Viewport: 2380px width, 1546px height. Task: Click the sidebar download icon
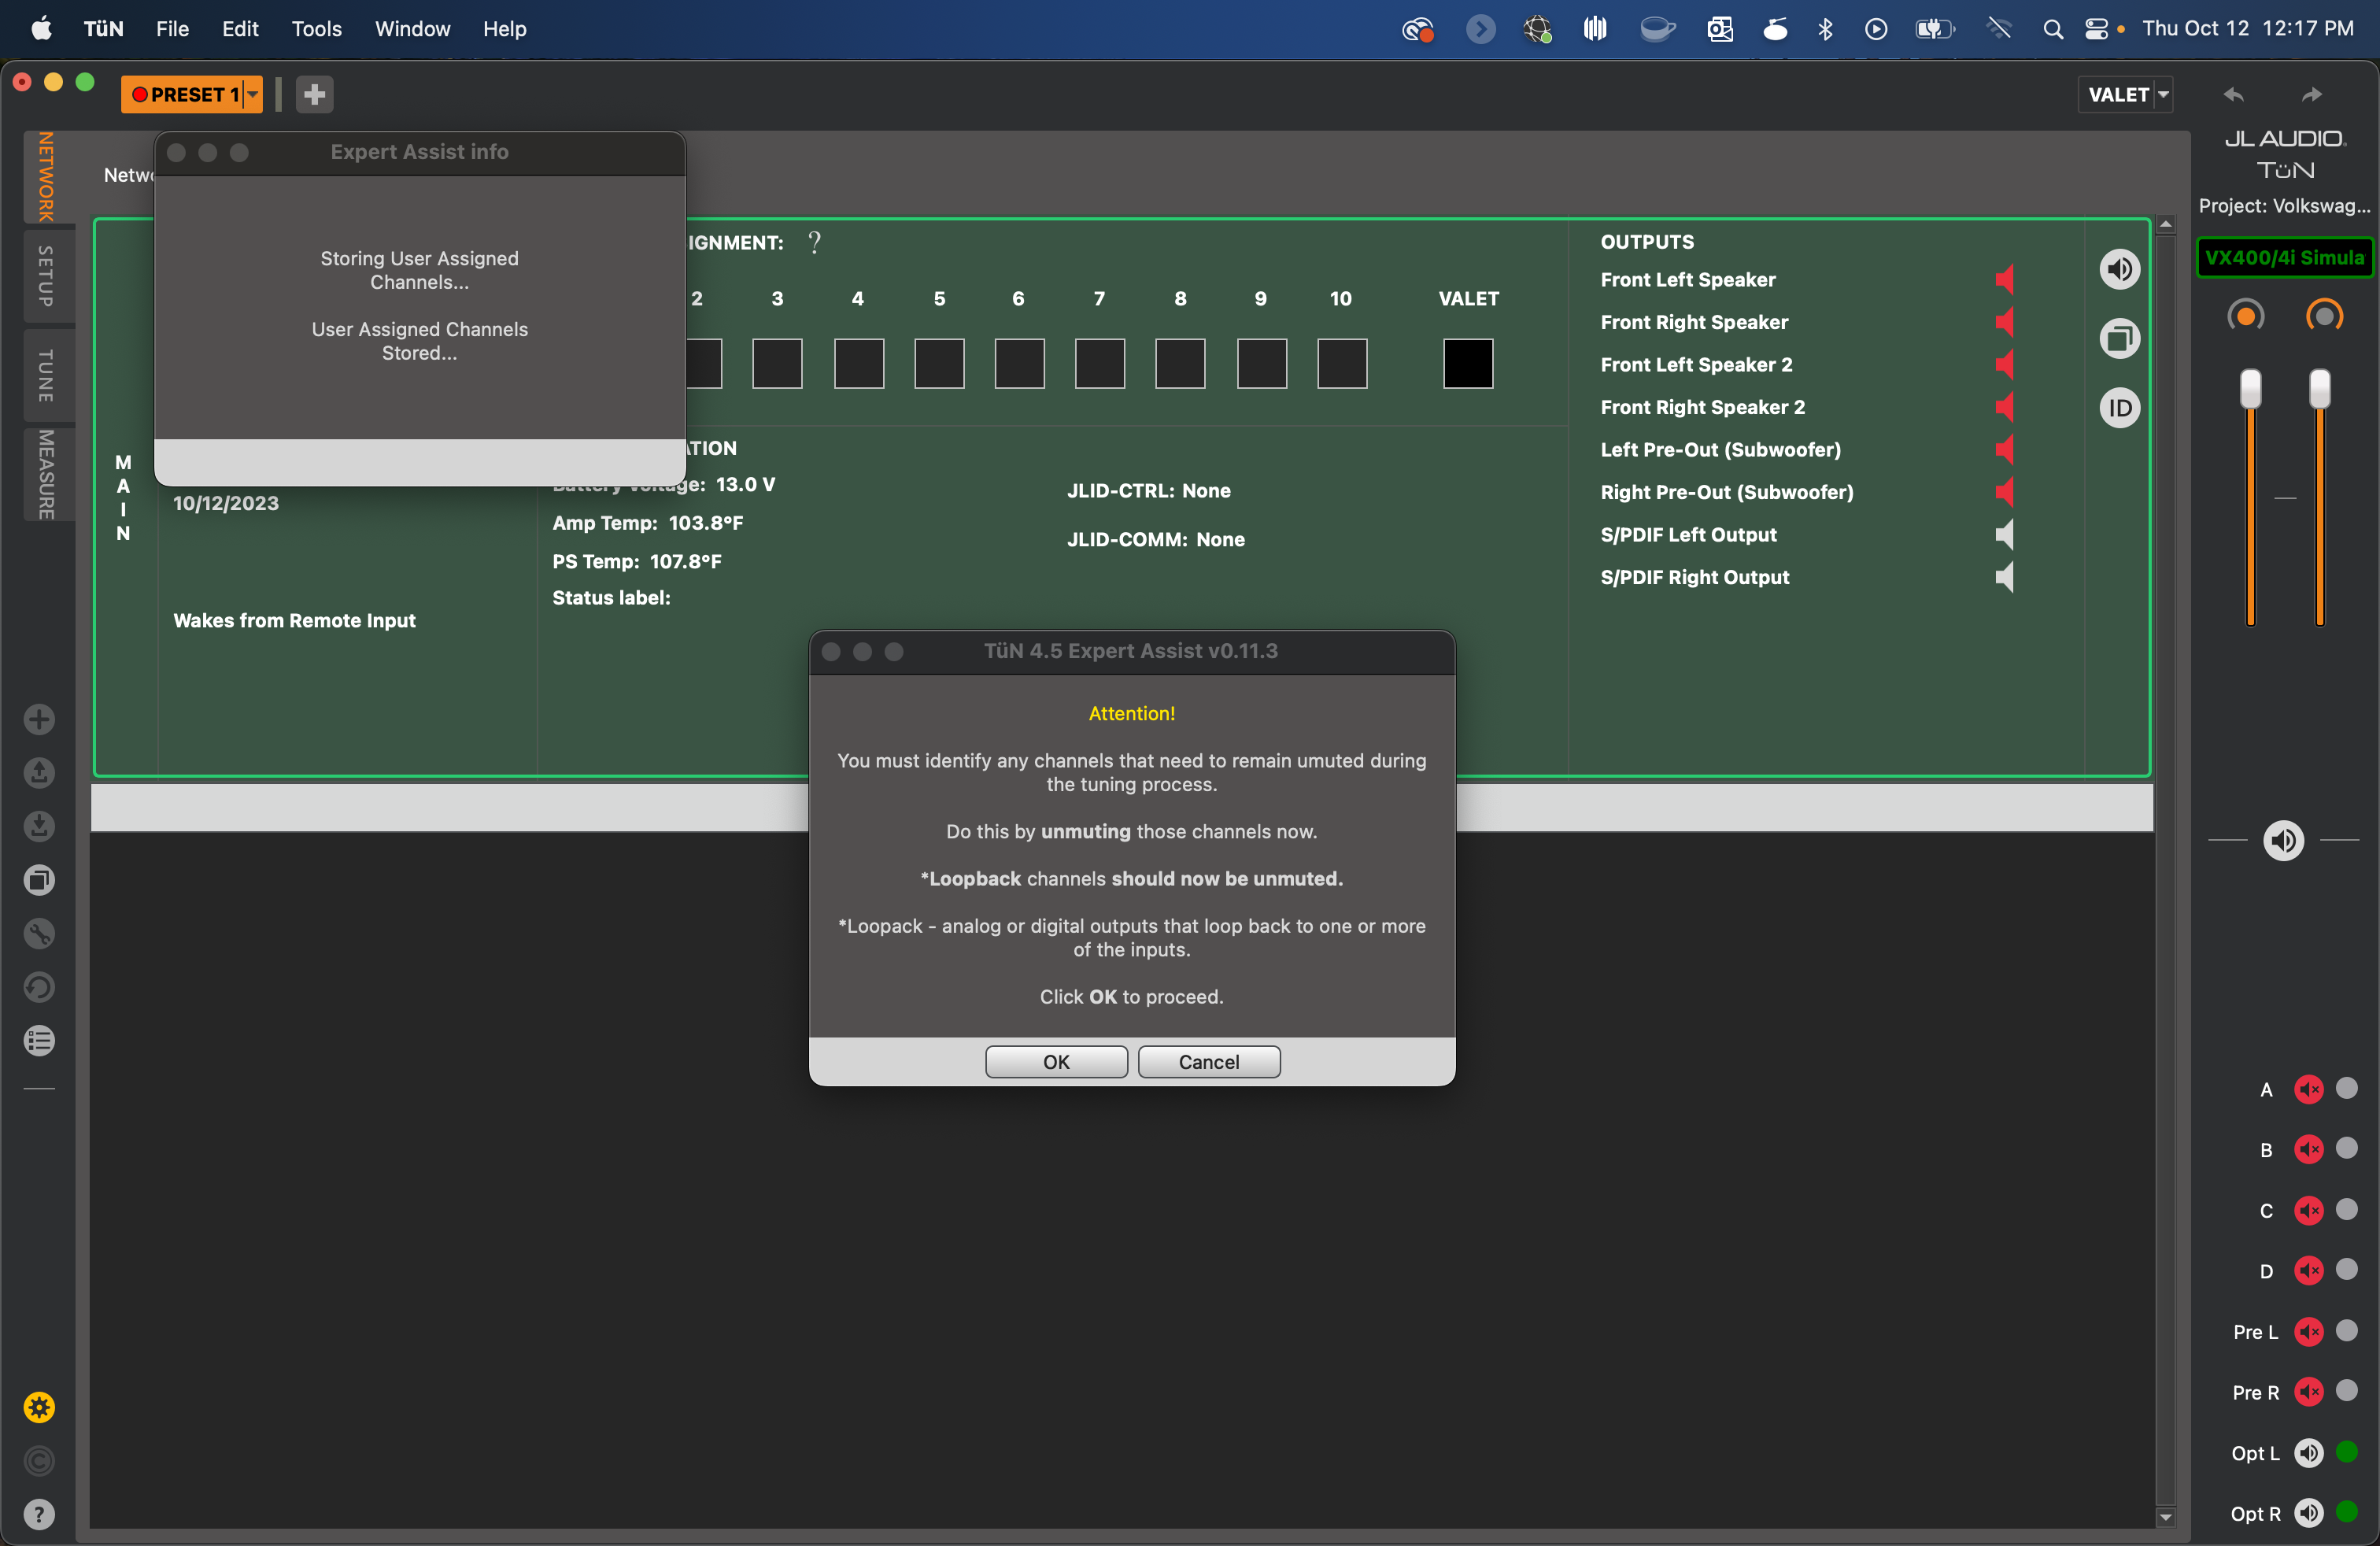tap(39, 826)
